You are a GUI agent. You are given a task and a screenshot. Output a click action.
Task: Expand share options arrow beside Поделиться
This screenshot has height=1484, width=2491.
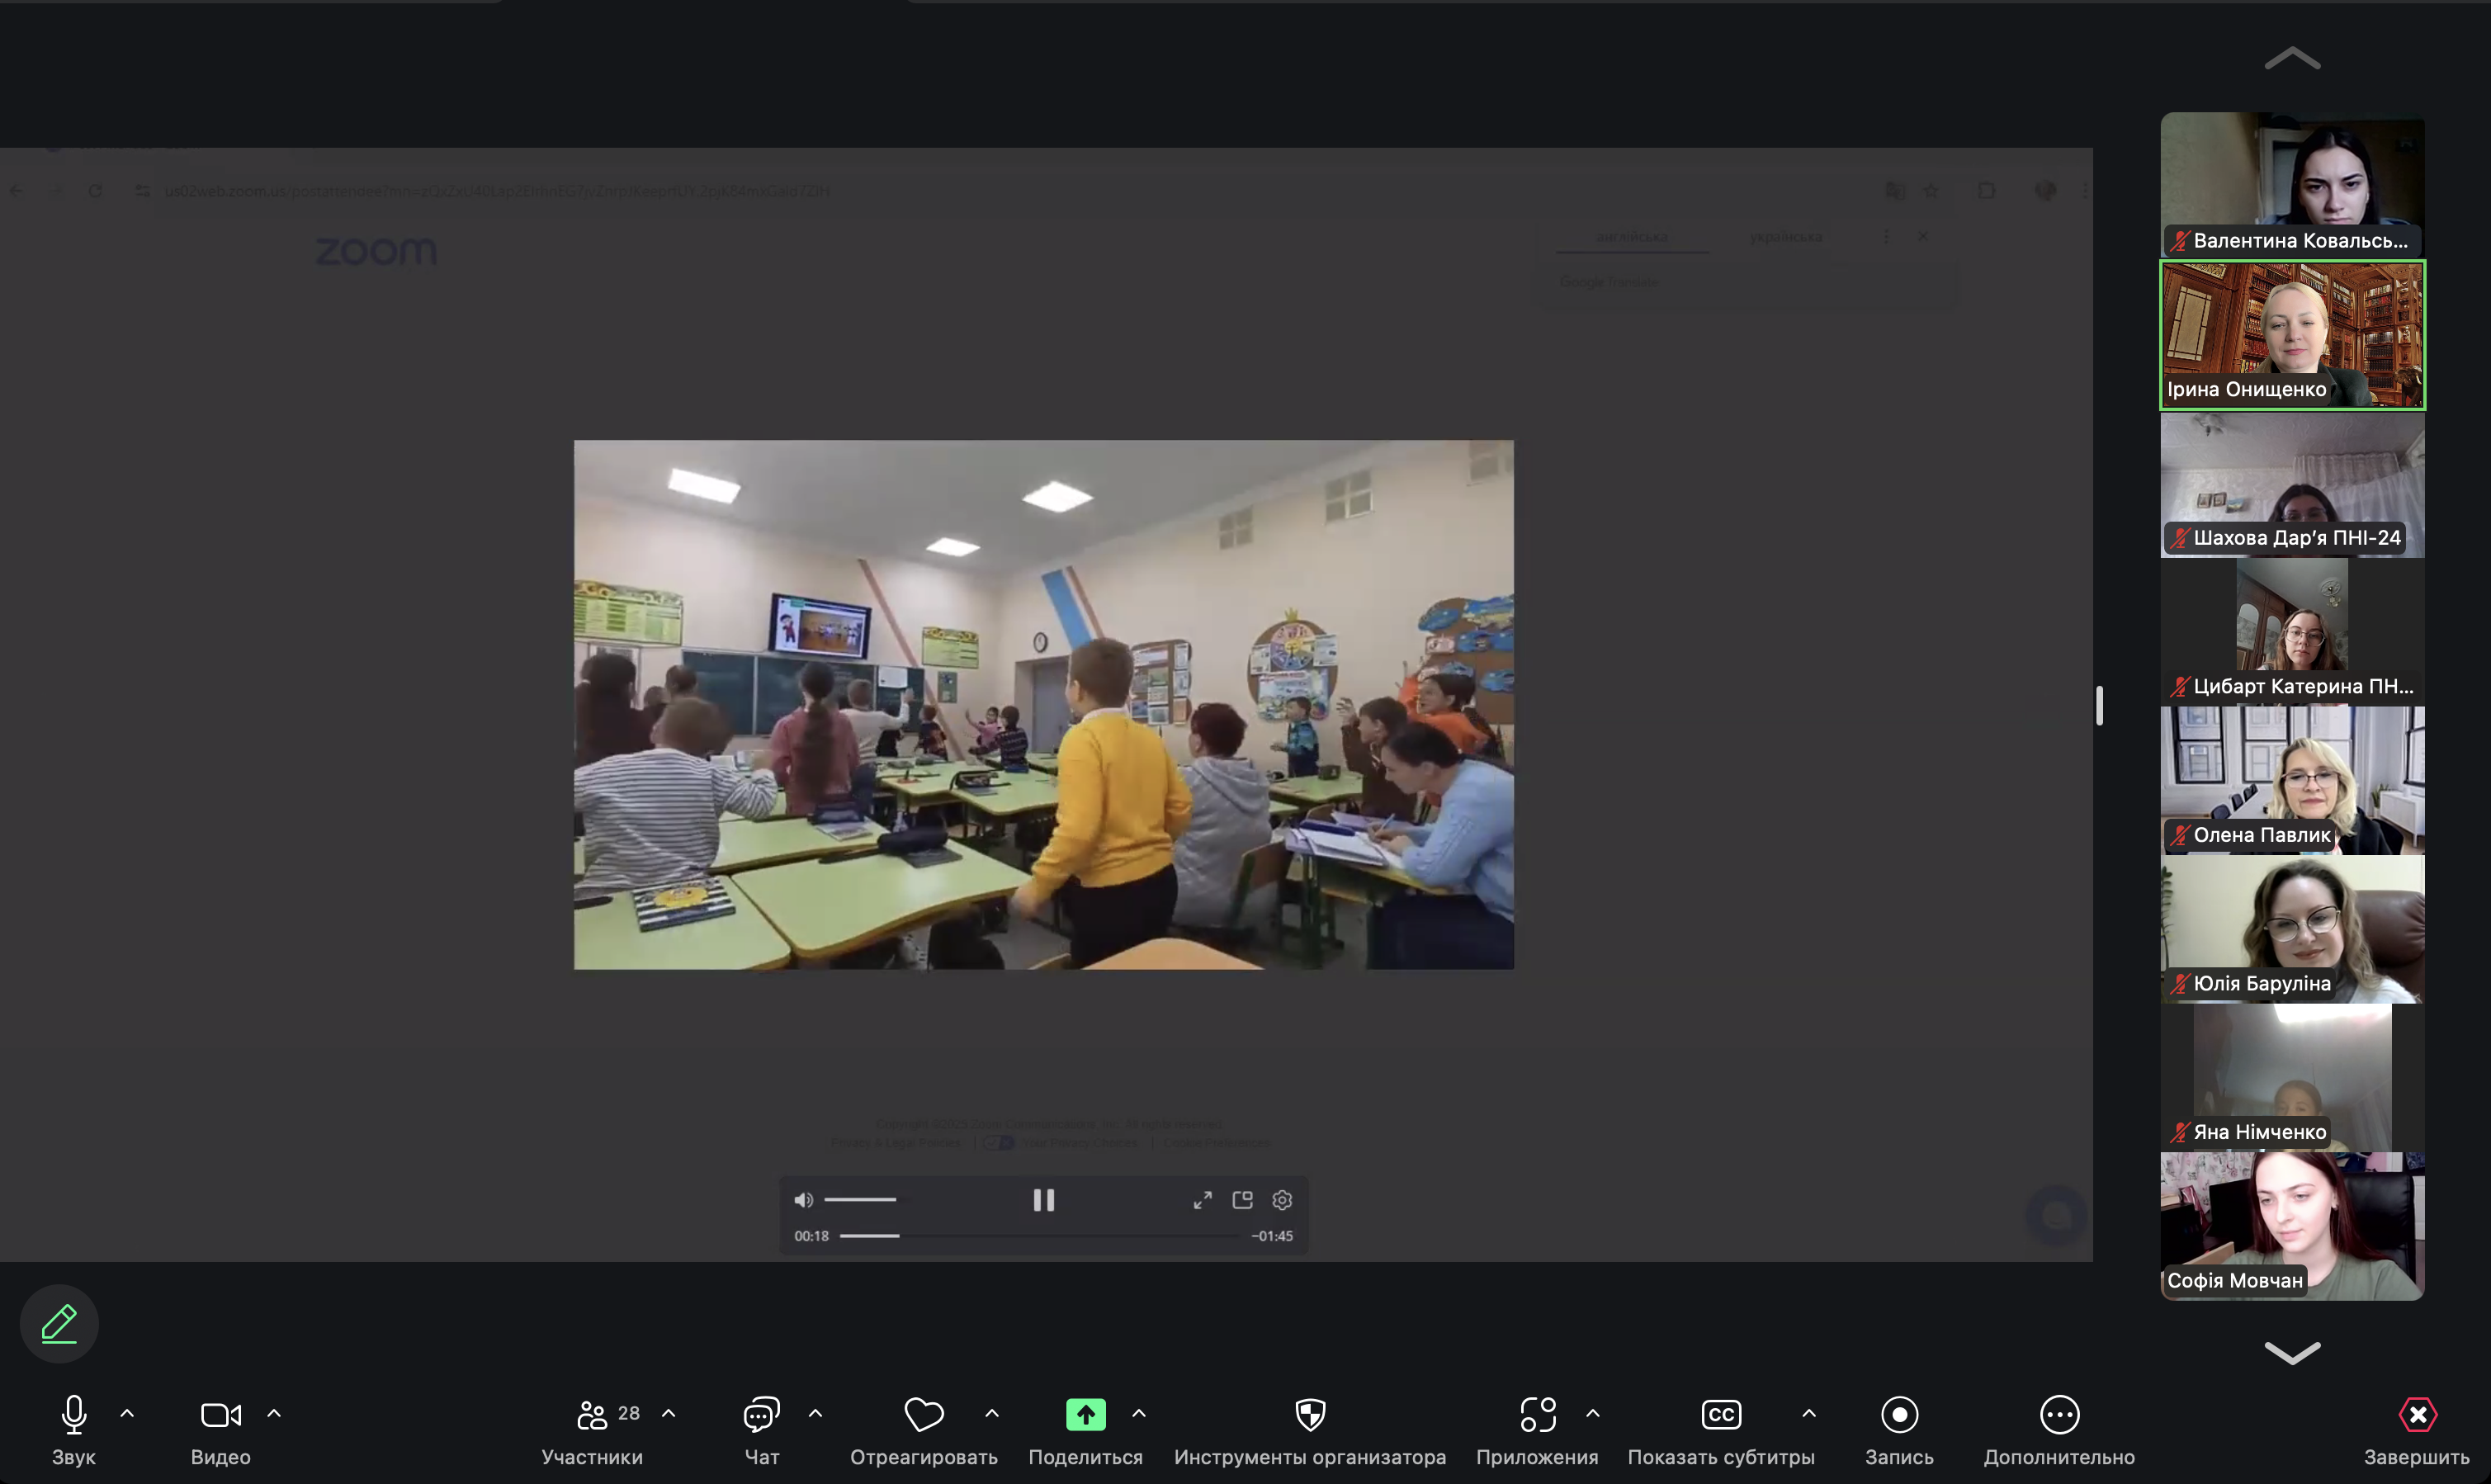pos(1139,1414)
